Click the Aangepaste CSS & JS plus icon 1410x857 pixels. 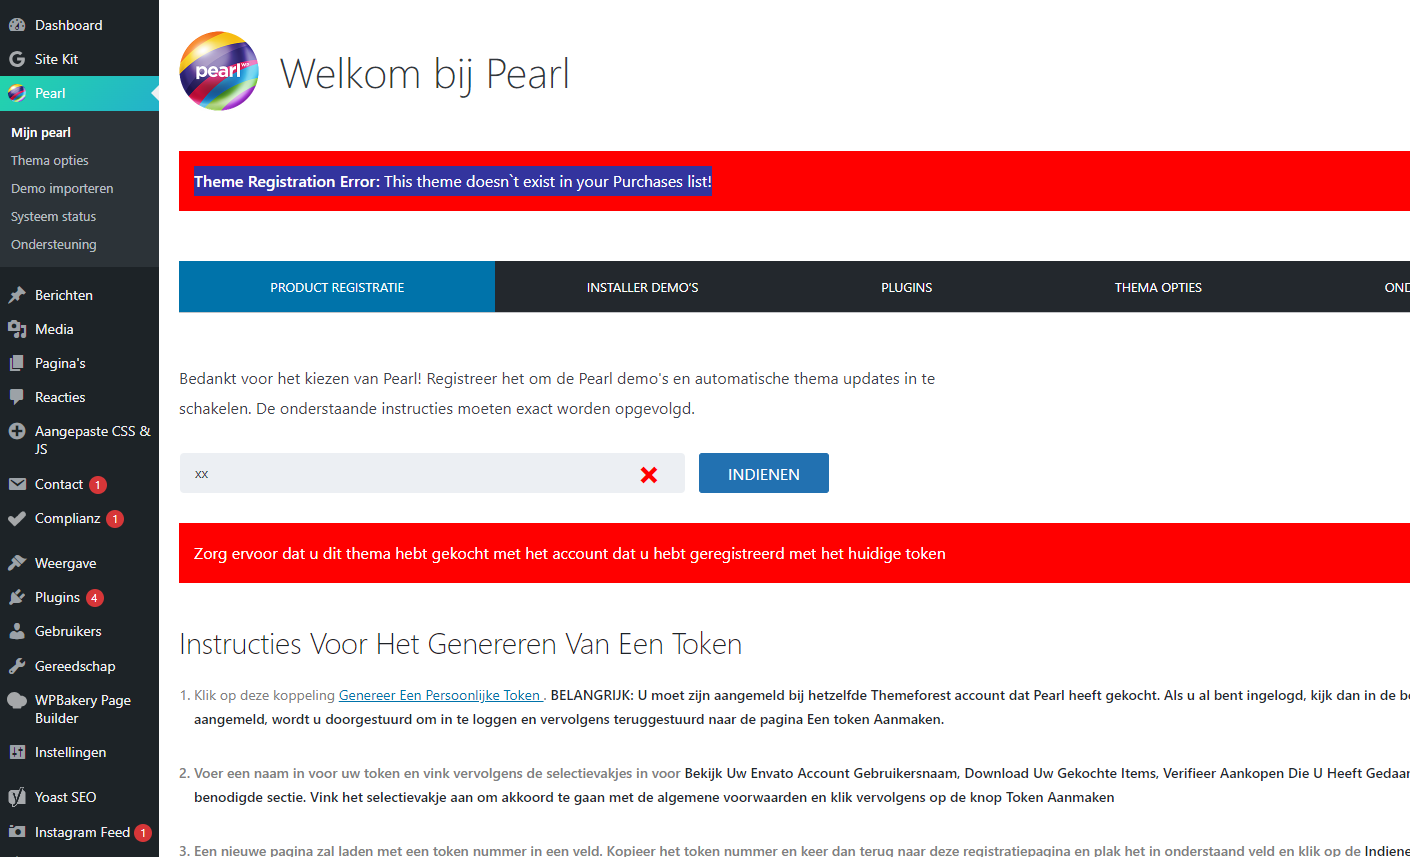point(17,431)
